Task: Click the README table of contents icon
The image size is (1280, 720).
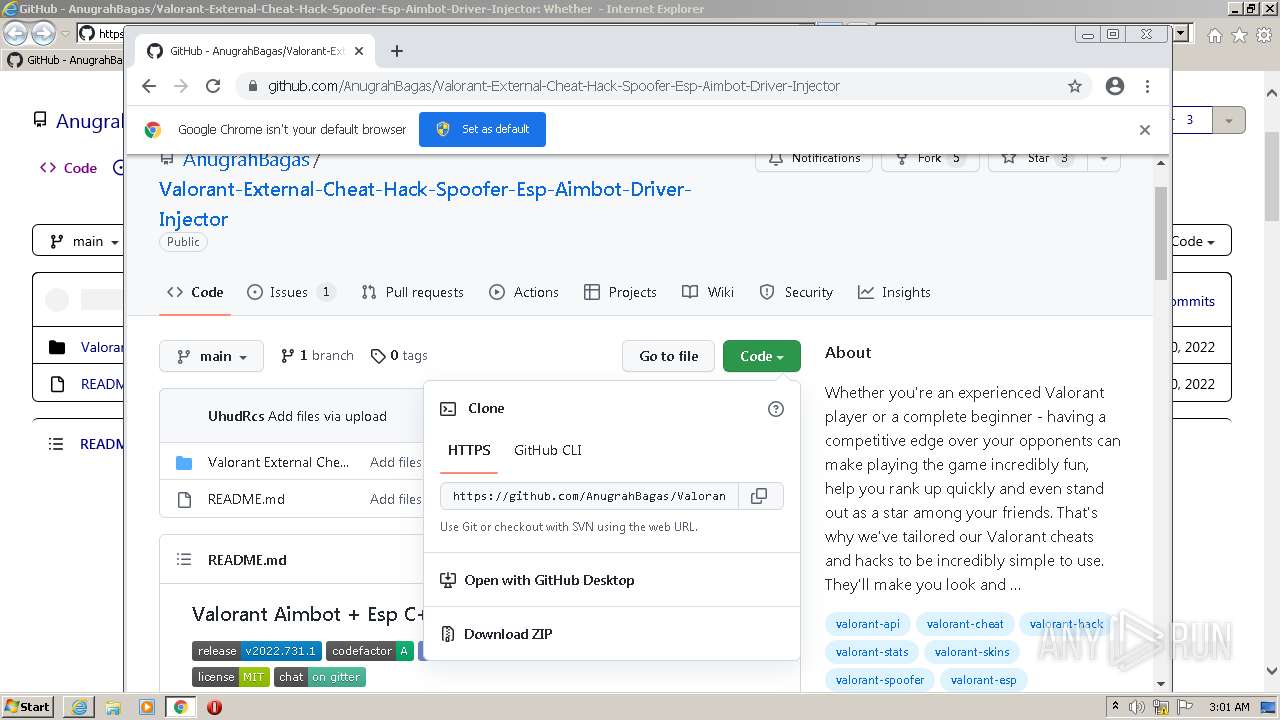Action: click(x=184, y=560)
